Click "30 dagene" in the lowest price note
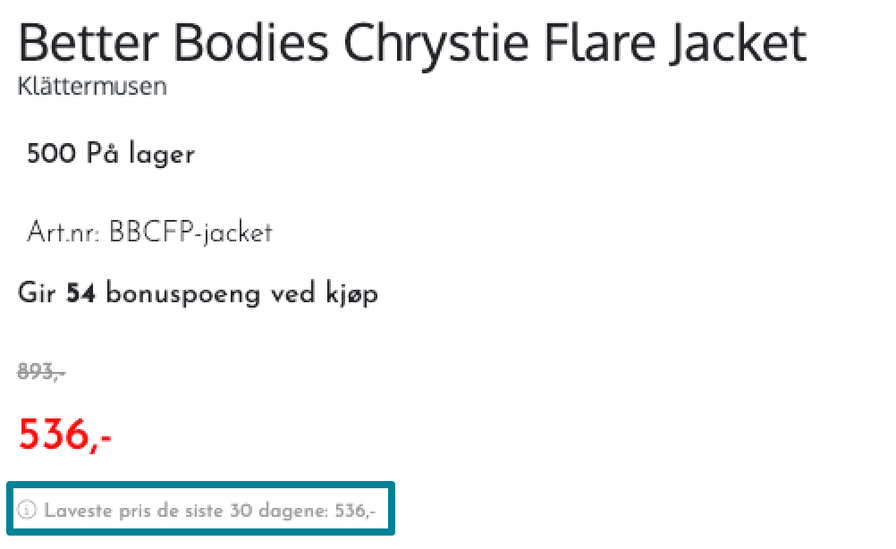This screenshot has width=896, height=549. click(274, 512)
